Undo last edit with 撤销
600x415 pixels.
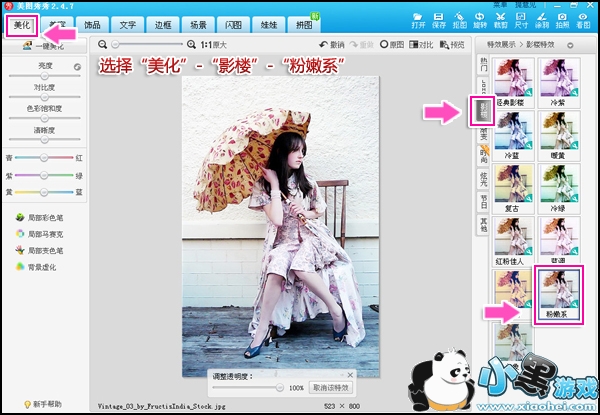pyautogui.click(x=331, y=45)
